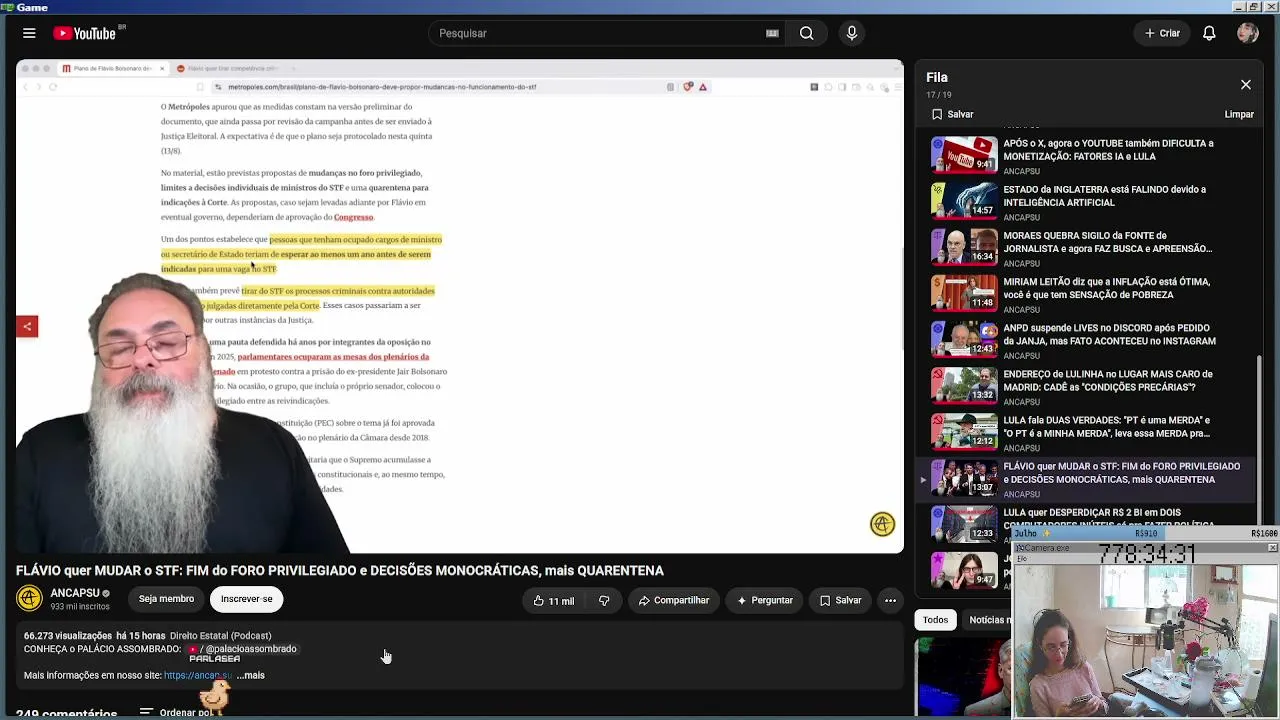The height and width of the screenshot is (720, 1280).
Task: Select currently playing FLÁVIO quer MUDAR item
Action: 1085,479
